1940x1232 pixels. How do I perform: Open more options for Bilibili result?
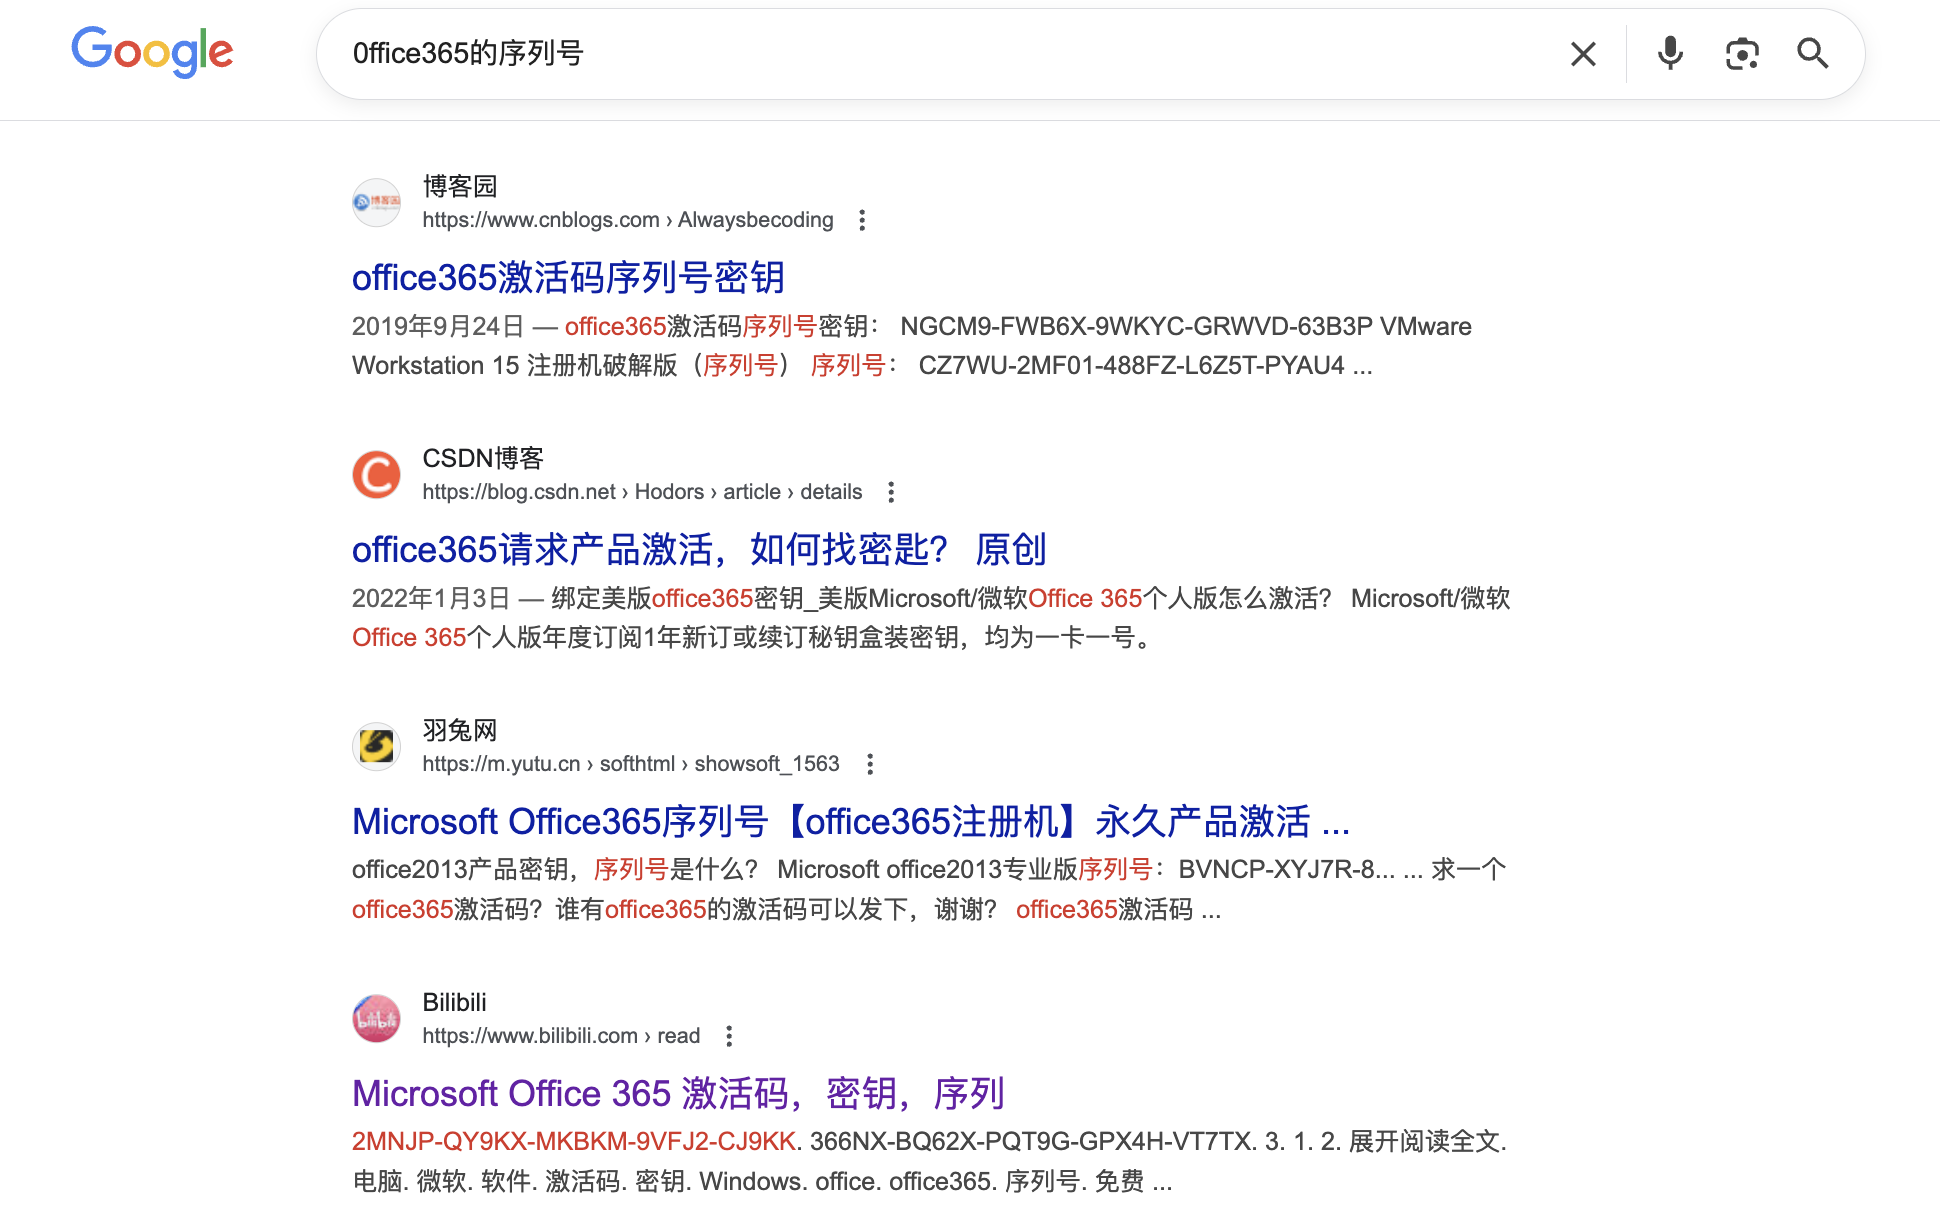pyautogui.click(x=729, y=1036)
